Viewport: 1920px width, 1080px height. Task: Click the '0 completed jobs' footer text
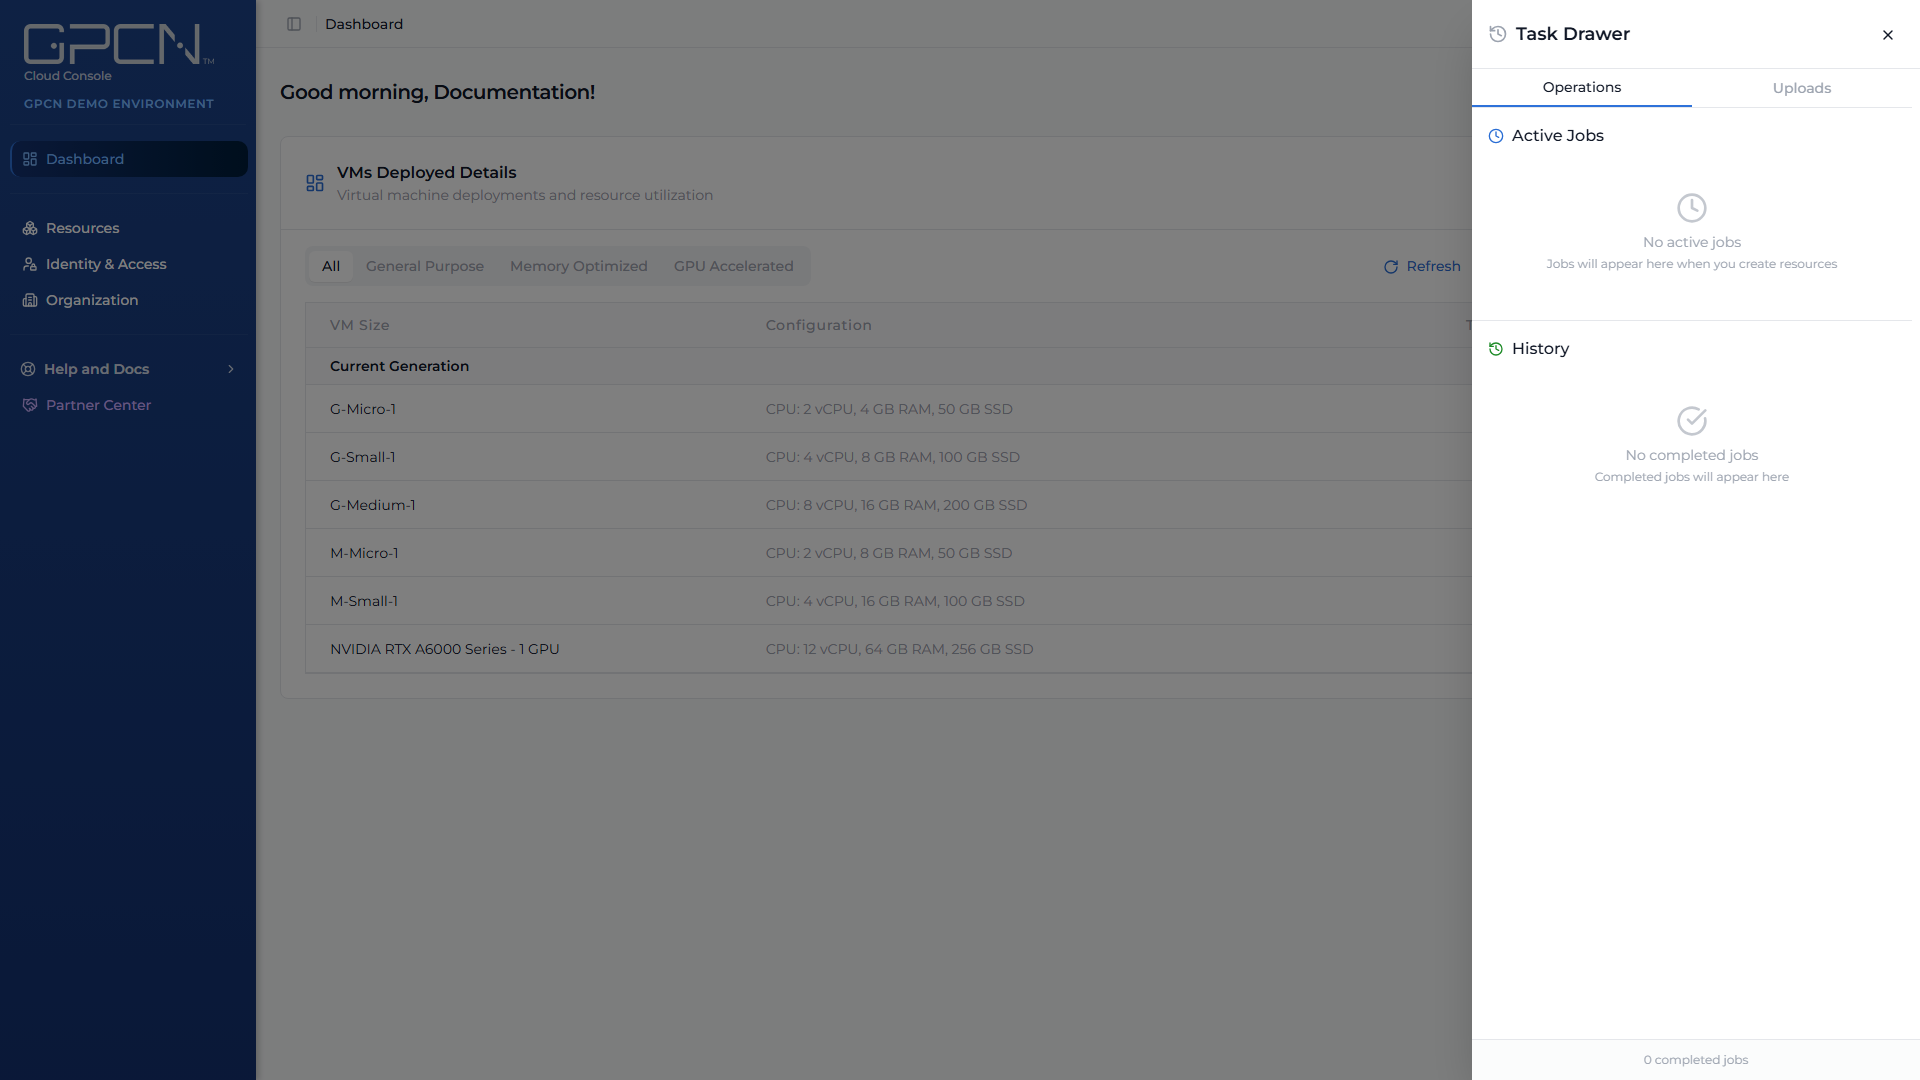(x=1696, y=1060)
